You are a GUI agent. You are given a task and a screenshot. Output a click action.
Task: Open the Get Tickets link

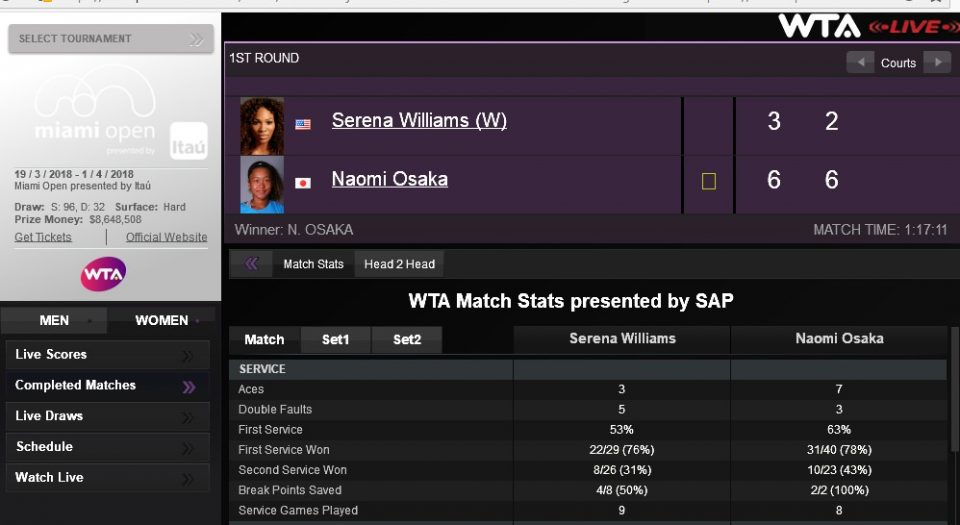[x=43, y=237]
